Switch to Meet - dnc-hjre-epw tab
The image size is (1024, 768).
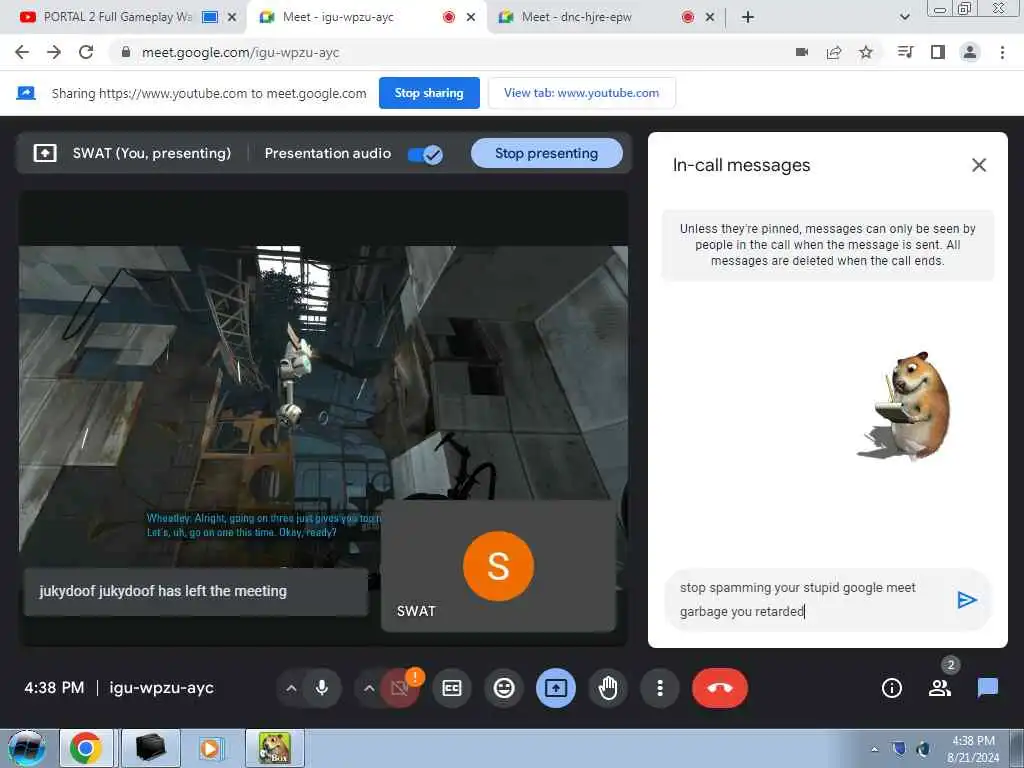pos(575,17)
